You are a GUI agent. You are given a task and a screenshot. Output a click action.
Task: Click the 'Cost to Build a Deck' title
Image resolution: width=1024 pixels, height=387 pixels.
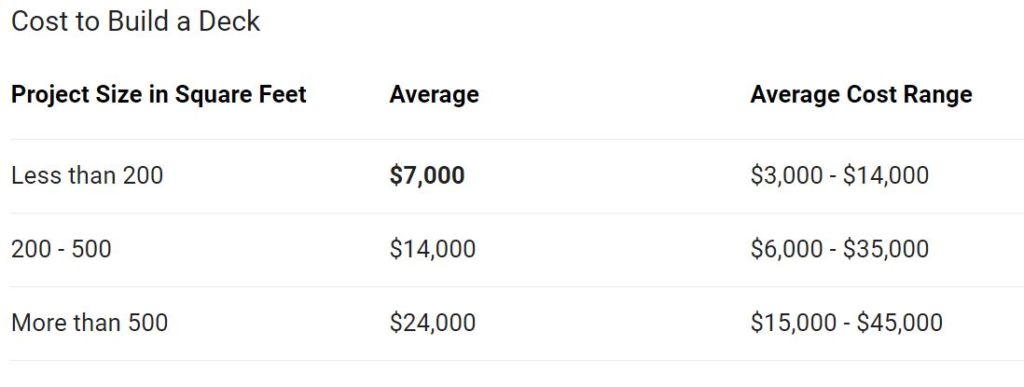[136, 21]
